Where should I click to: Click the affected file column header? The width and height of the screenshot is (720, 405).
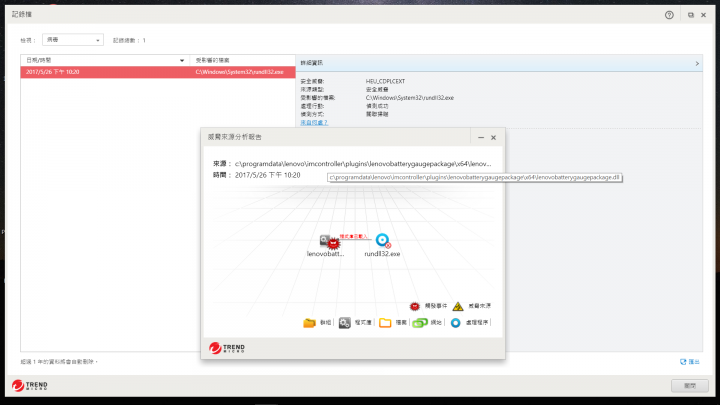[242, 60]
